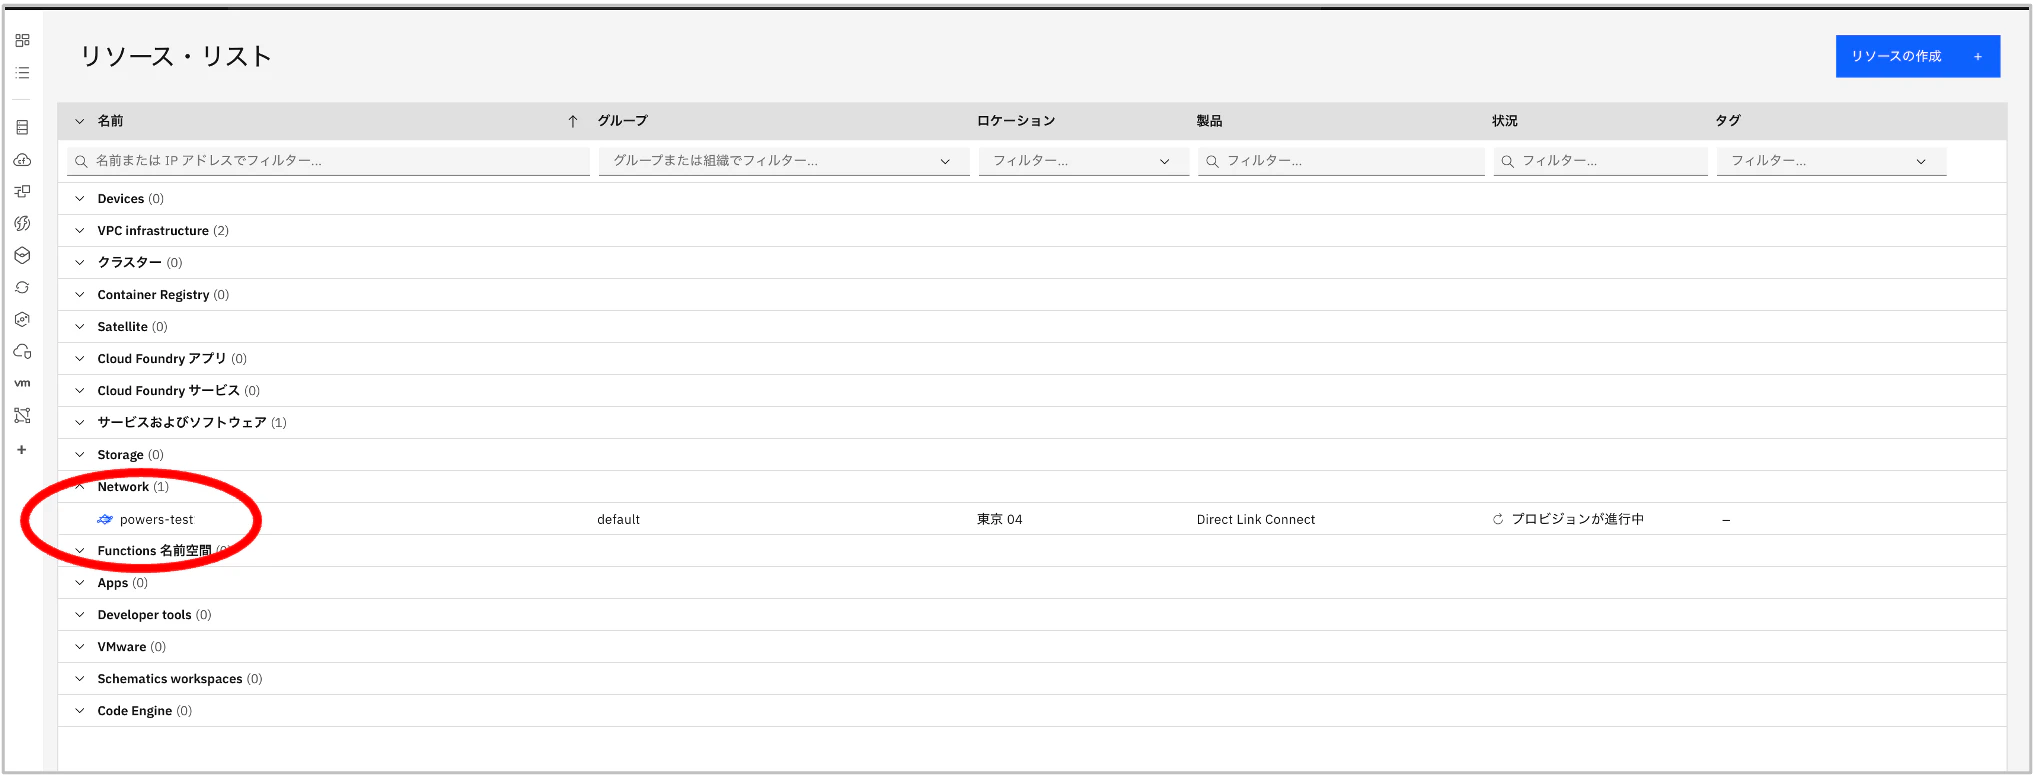Expand the クラスター group
This screenshot has width=2035, height=779.
click(x=80, y=263)
